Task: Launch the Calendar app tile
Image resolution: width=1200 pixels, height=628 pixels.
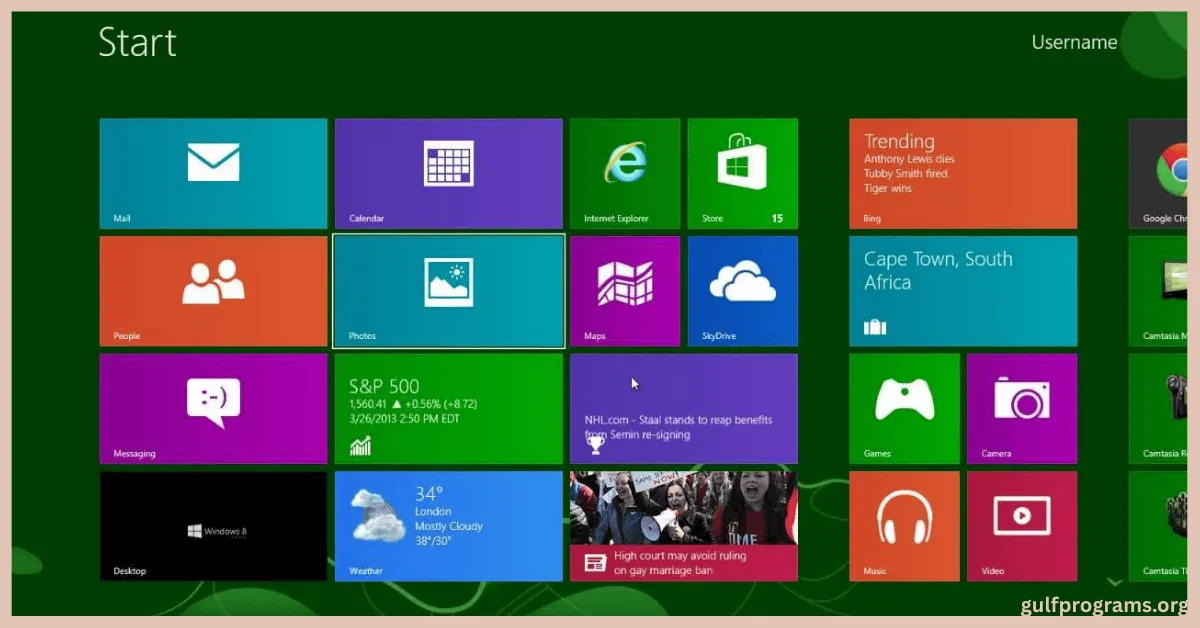Action: 448,173
